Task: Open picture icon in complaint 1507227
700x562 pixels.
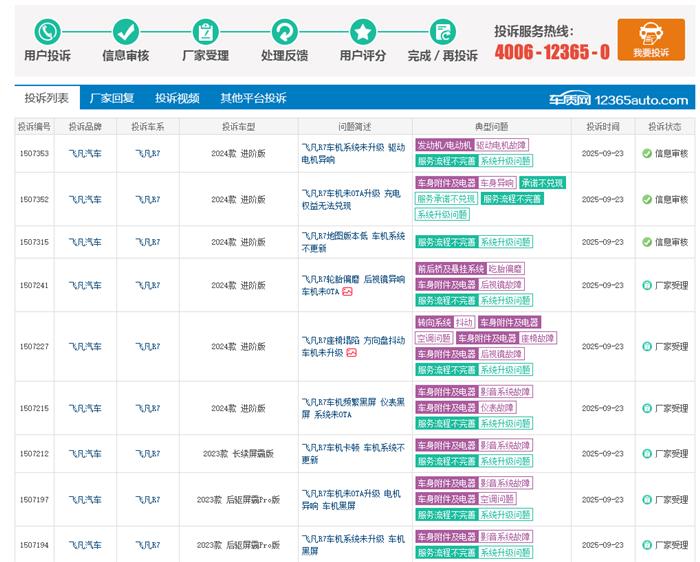Action: tap(351, 353)
